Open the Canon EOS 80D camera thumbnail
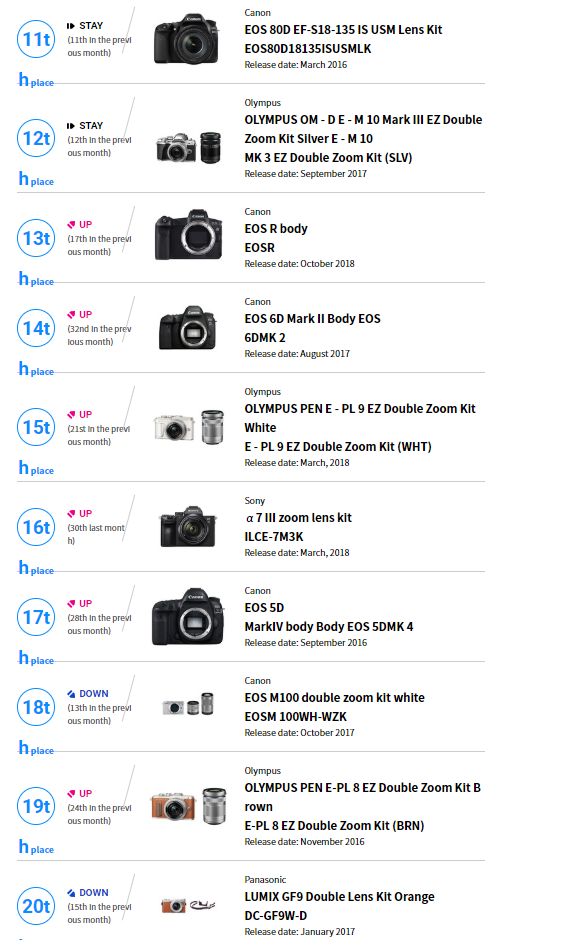The width and height of the screenshot is (579, 940). coord(186,39)
